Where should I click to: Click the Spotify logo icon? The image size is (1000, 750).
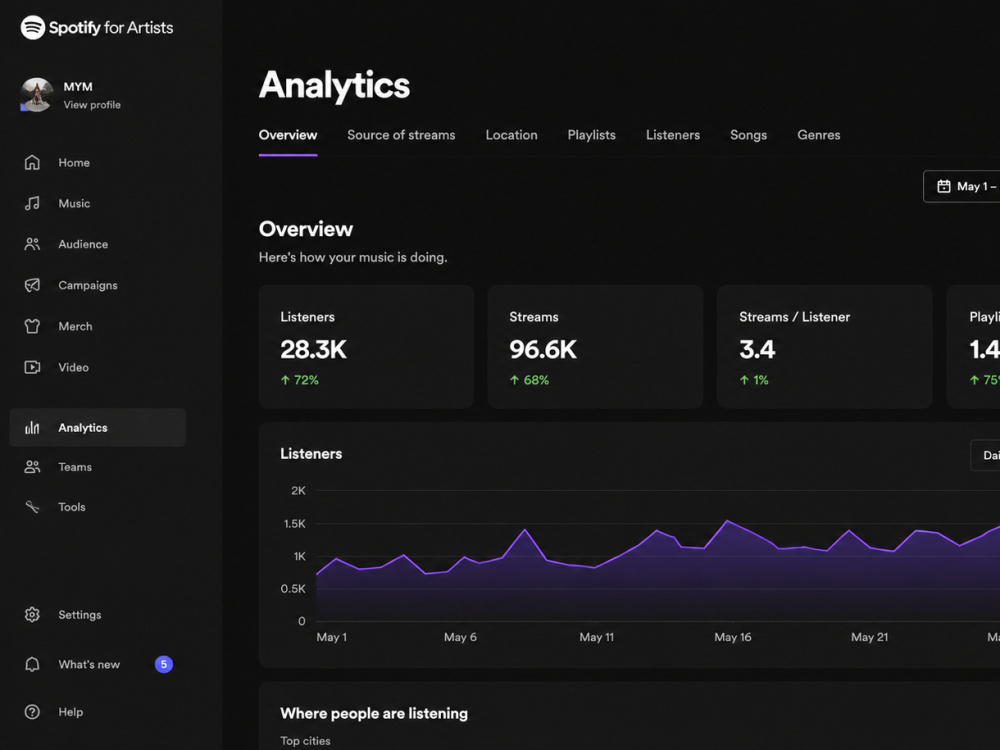point(33,27)
